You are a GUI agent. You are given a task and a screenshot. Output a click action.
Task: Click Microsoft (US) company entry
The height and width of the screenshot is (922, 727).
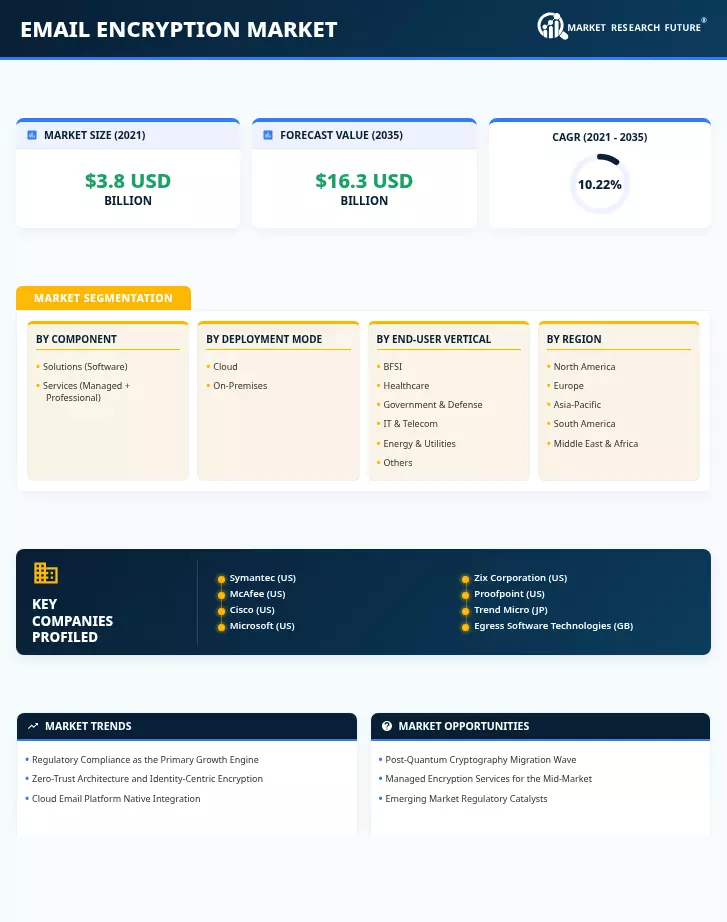(262, 626)
